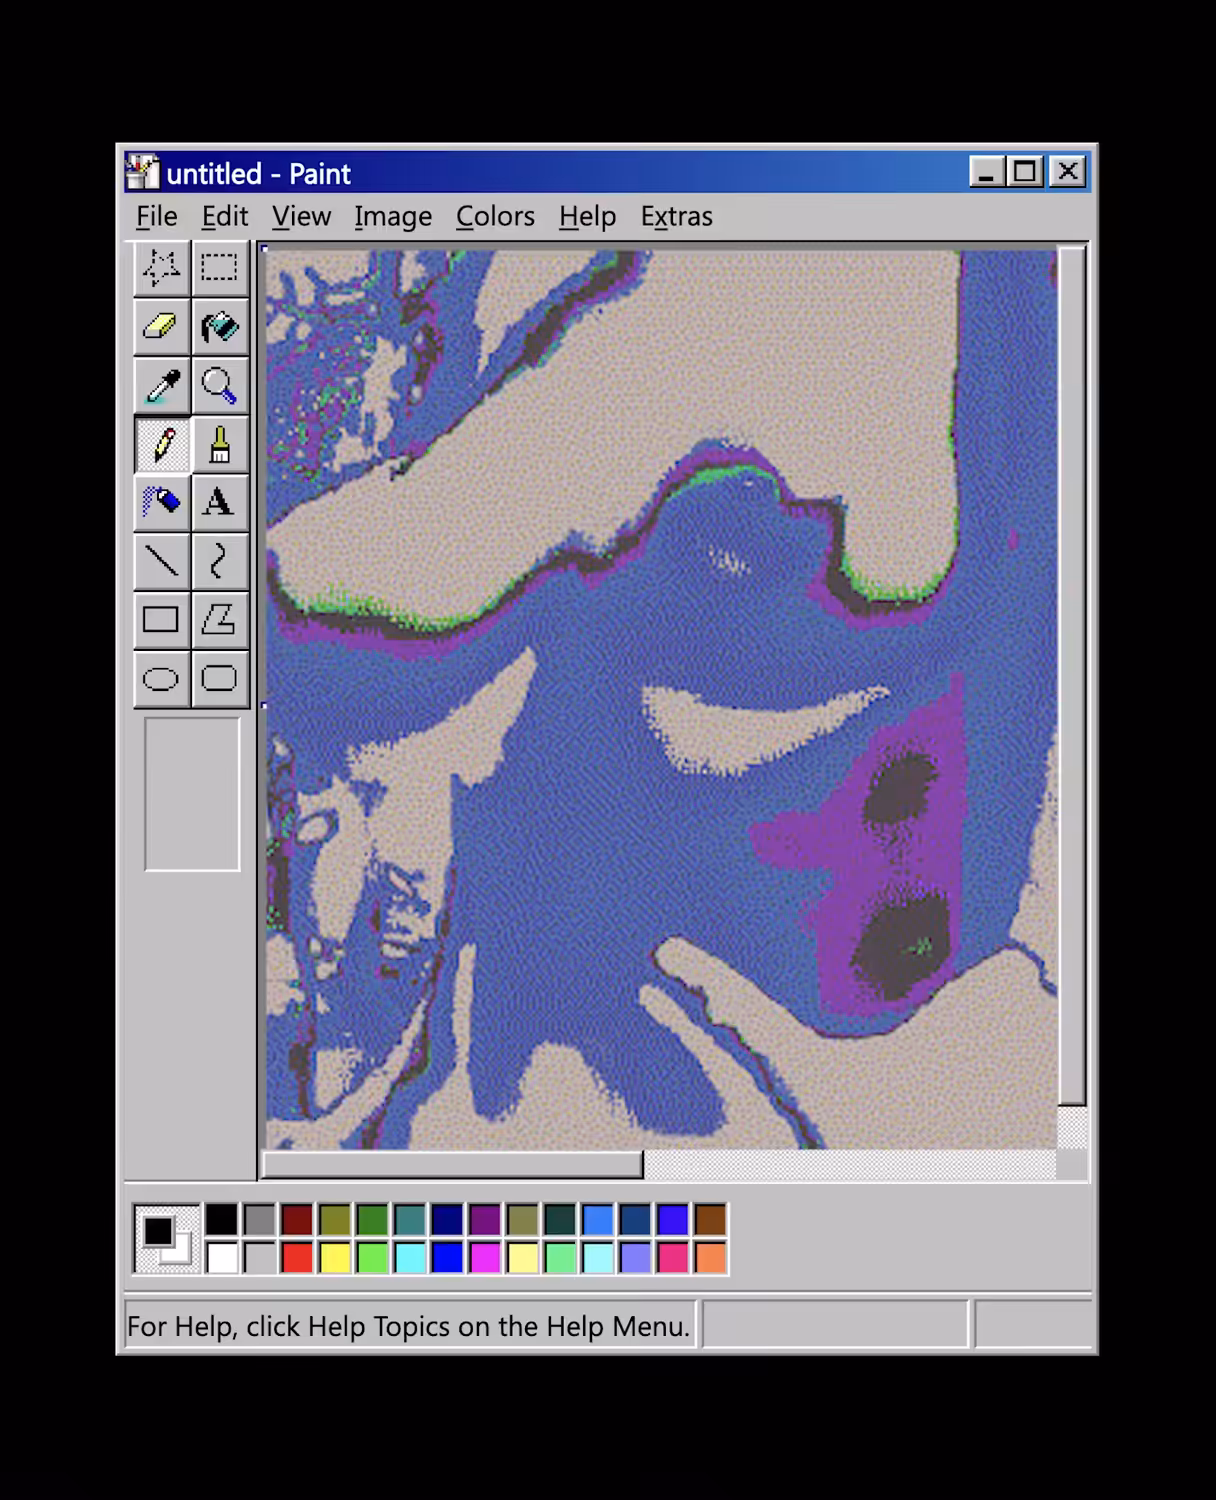This screenshot has height=1500, width=1216.
Task: Select the dark purple swatch
Action: click(x=485, y=1220)
